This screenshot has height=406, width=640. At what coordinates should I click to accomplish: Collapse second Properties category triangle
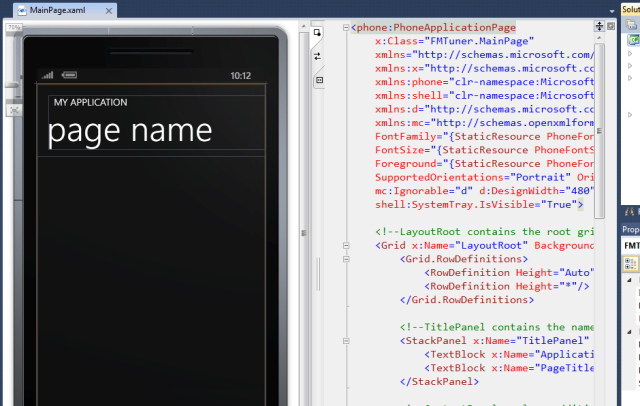coord(629,332)
